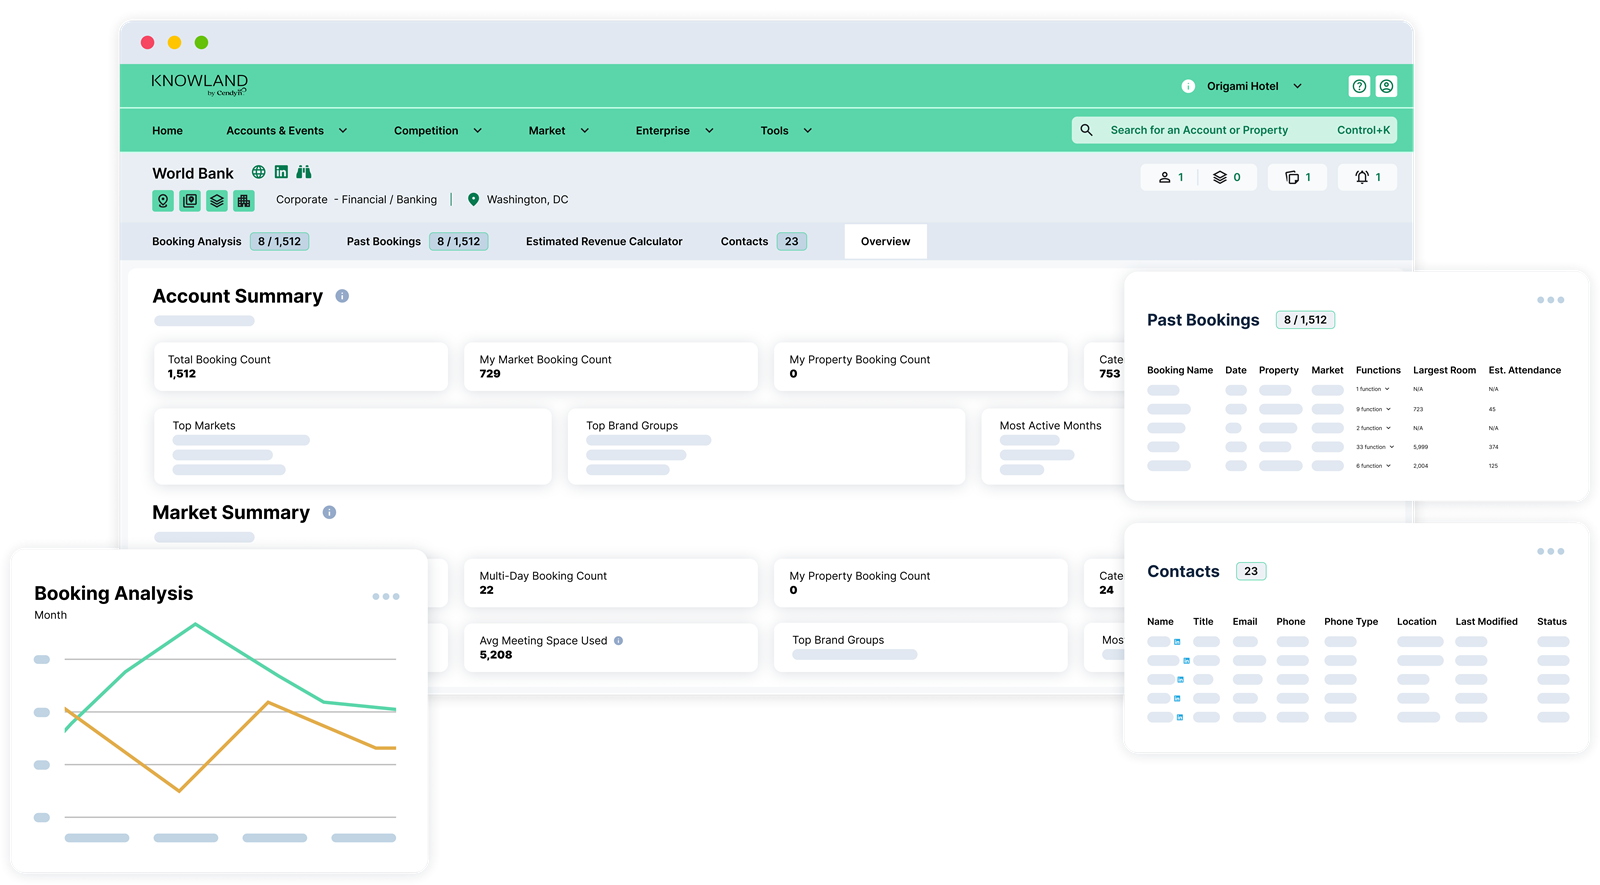Open the Multi-Day Booking Count card
Screen dimensions: 1600x885
611,583
